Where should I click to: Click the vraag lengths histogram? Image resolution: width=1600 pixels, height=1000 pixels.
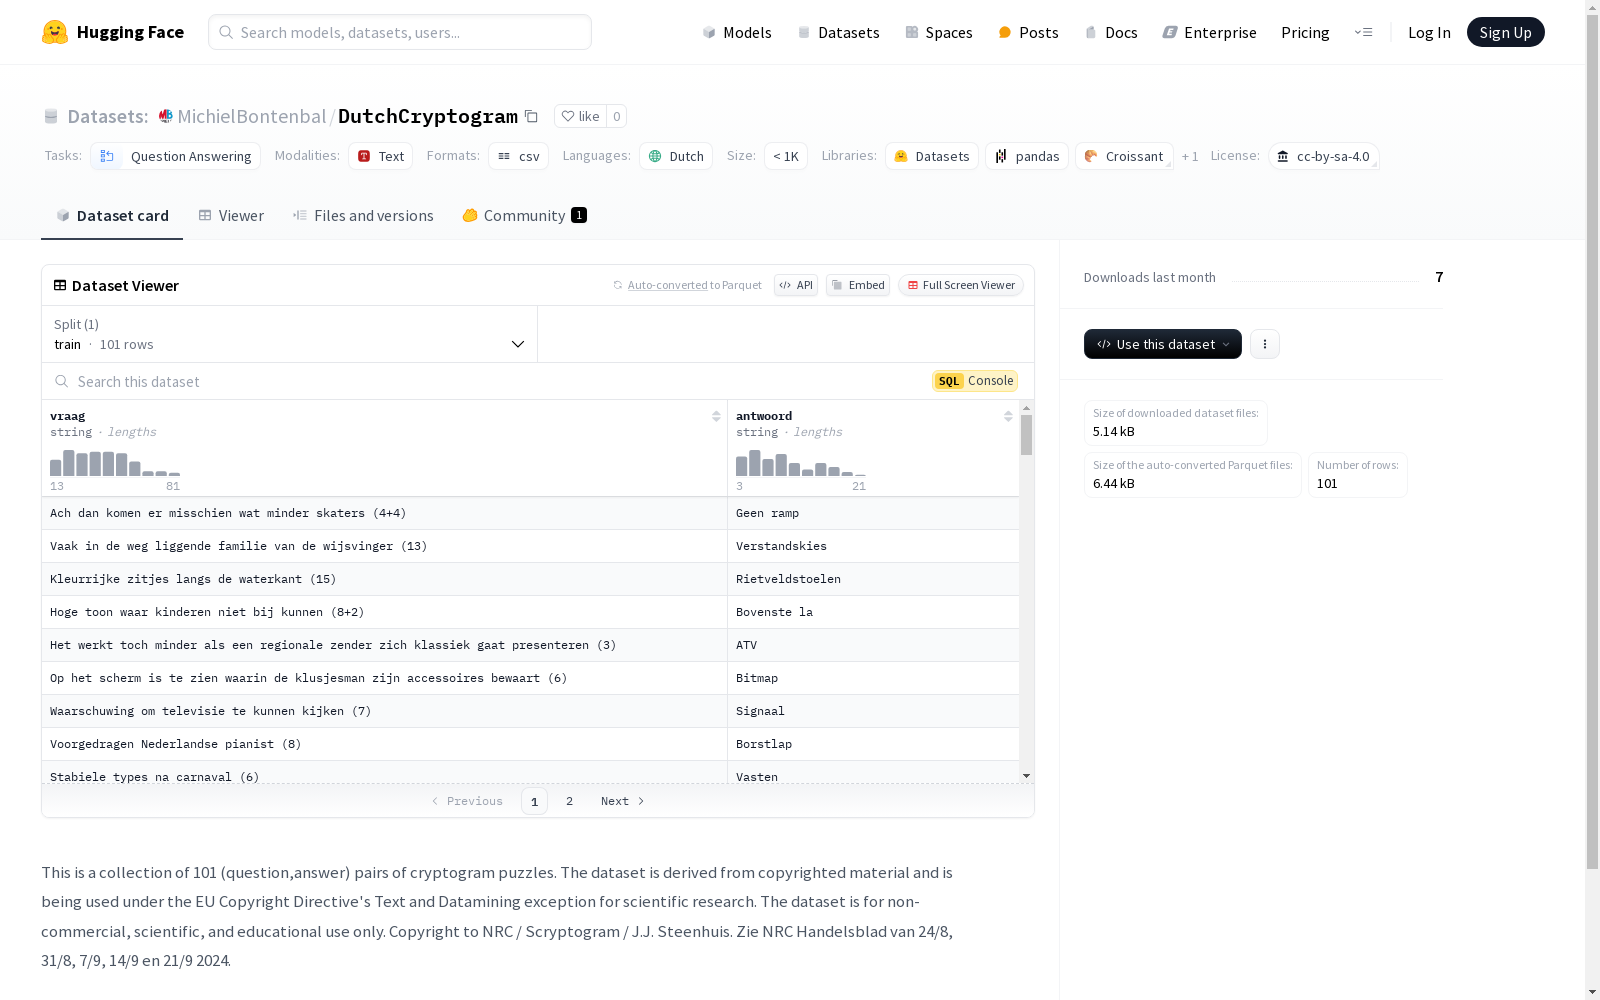tap(115, 463)
